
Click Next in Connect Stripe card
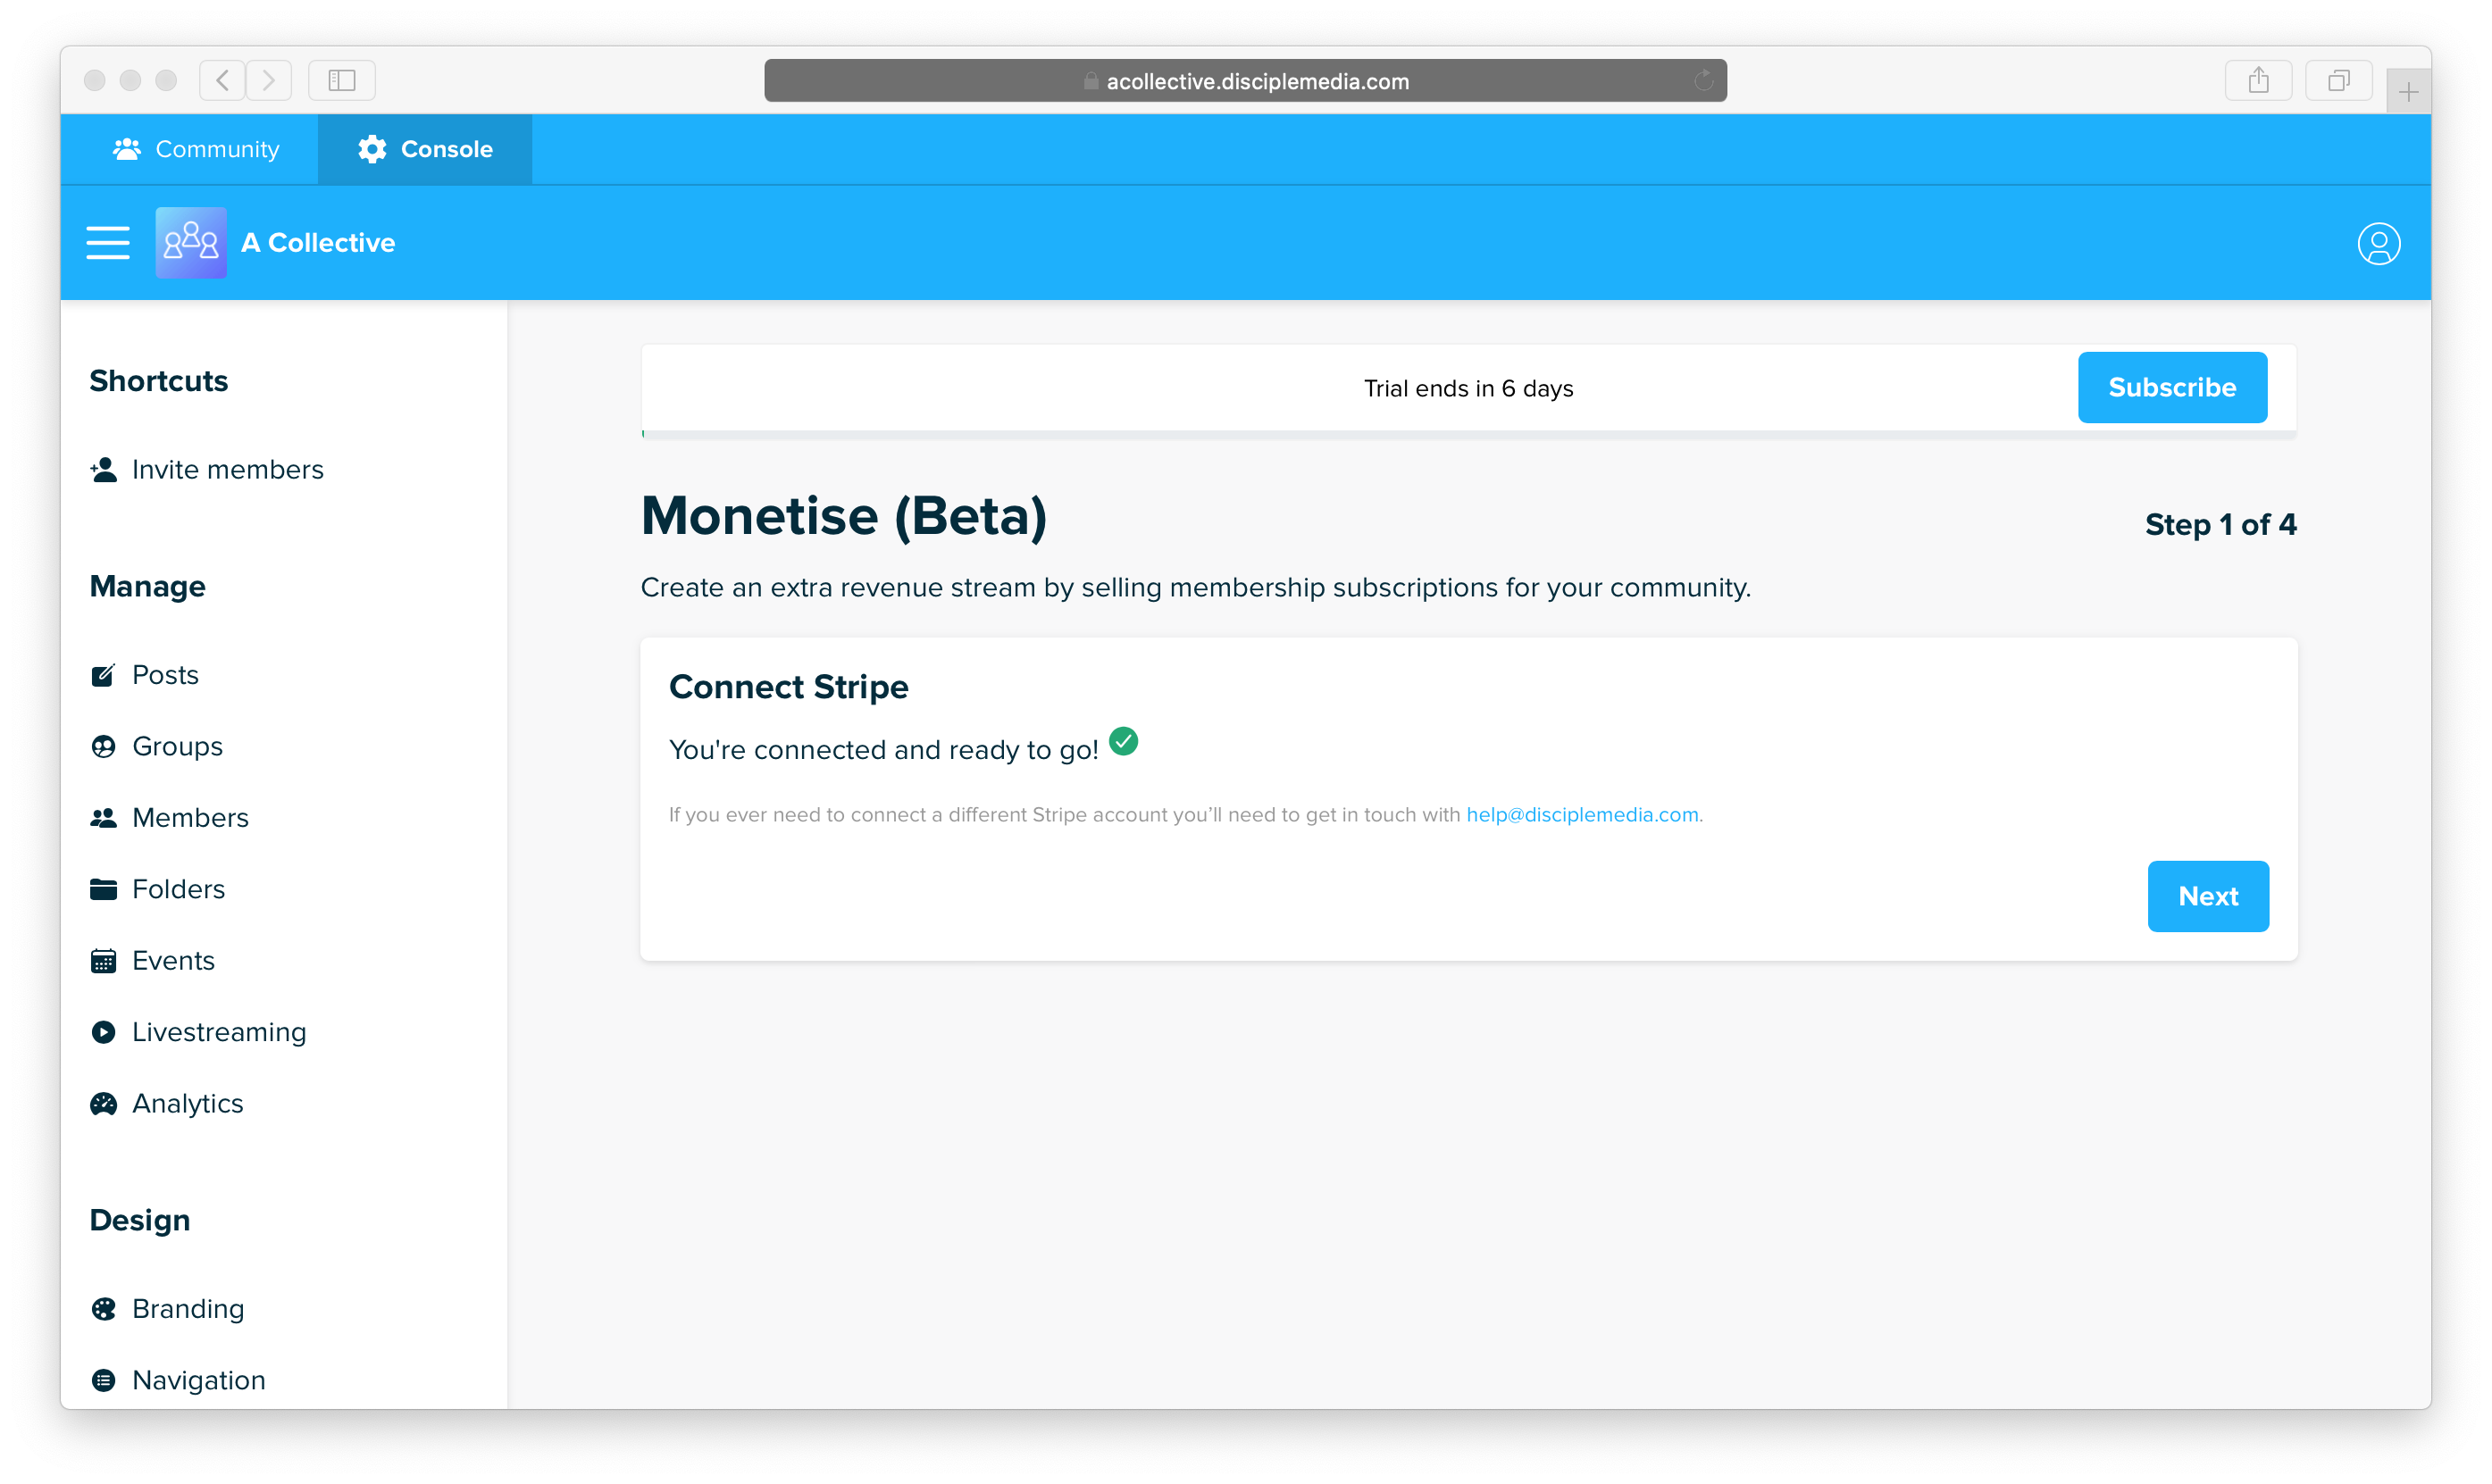(x=2208, y=896)
